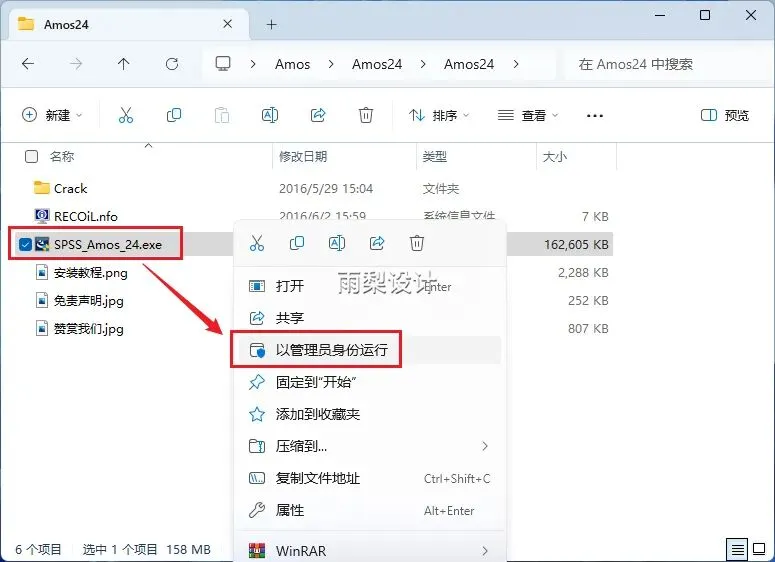775x562 pixels.
Task: Click the middle Amos24 breadcrumb
Action: pyautogui.click(x=377, y=64)
